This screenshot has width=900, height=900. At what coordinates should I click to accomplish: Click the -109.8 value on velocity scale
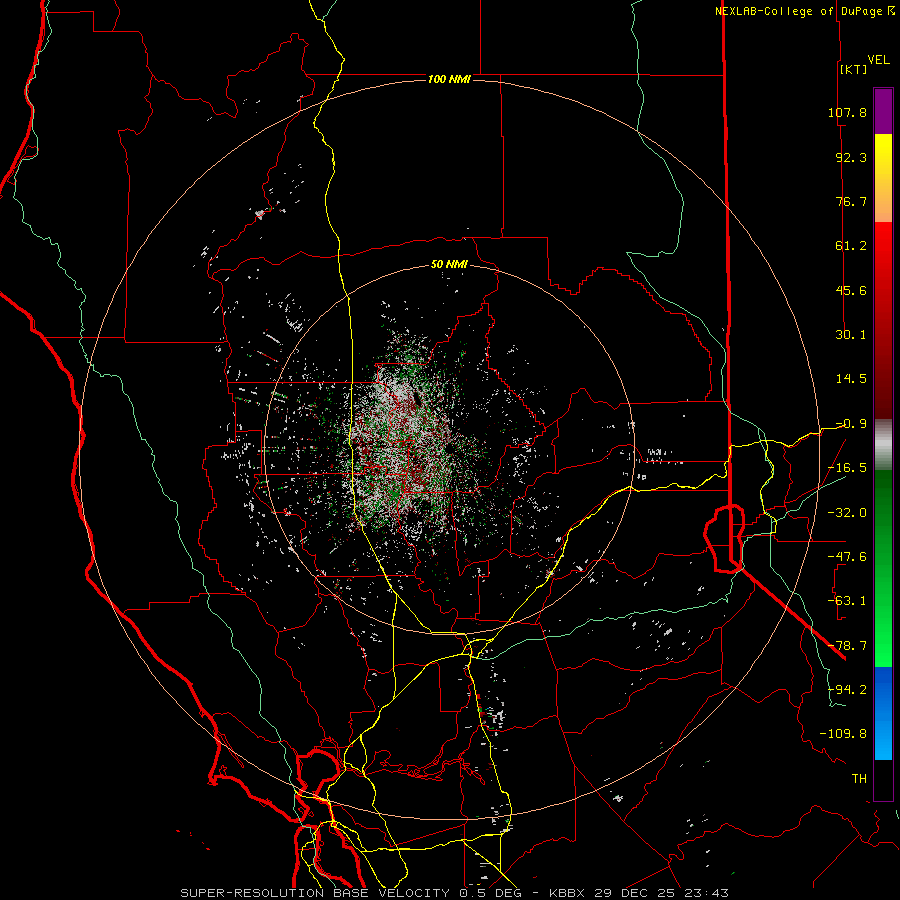click(x=843, y=734)
